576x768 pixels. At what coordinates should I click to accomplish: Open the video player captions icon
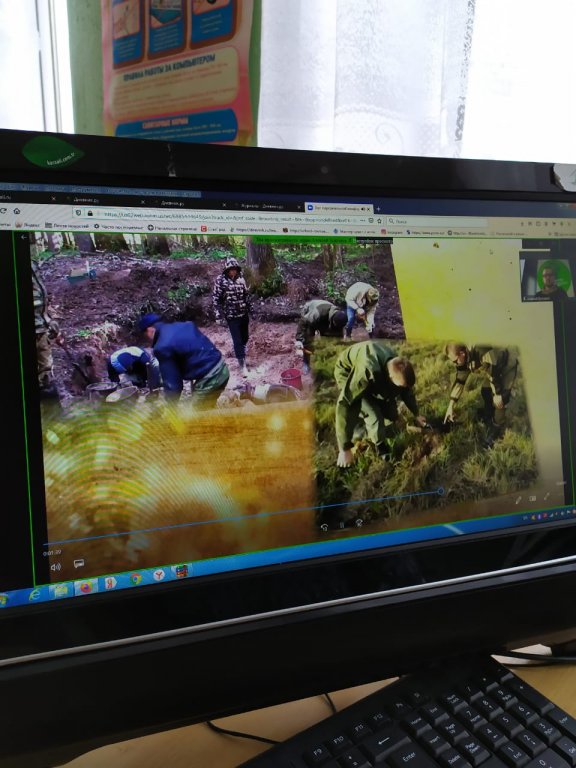79,563
